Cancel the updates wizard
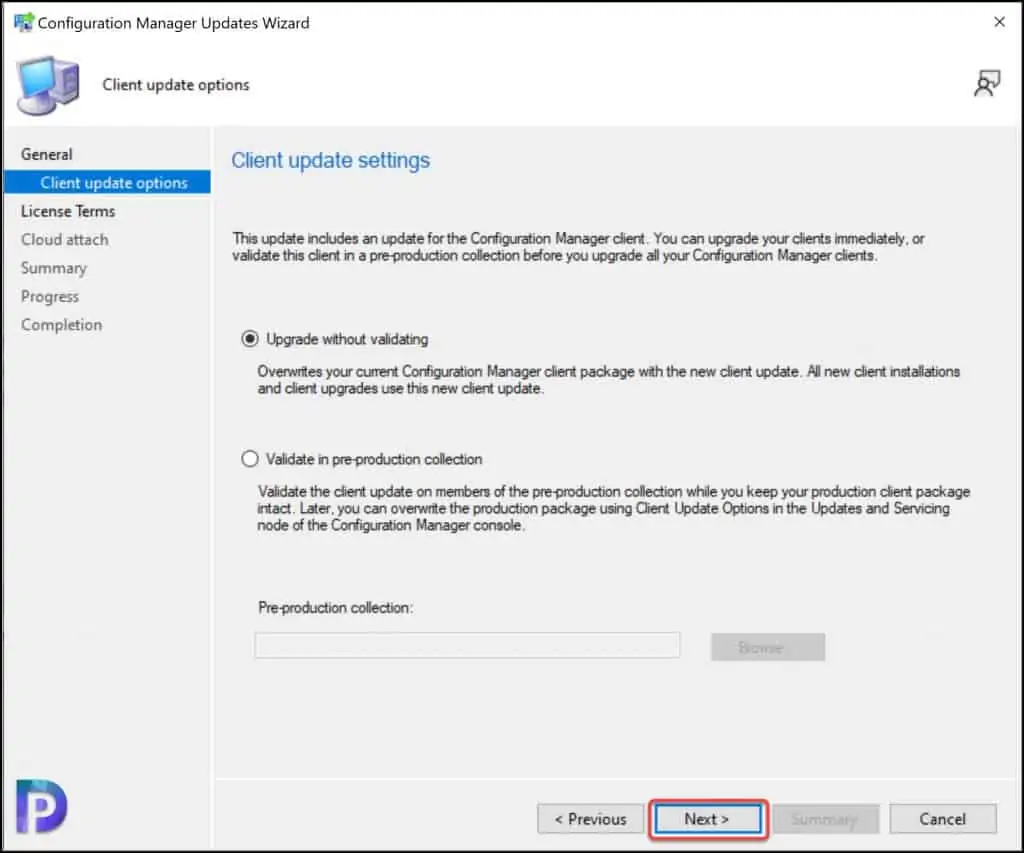This screenshot has height=853, width=1024. tap(943, 819)
